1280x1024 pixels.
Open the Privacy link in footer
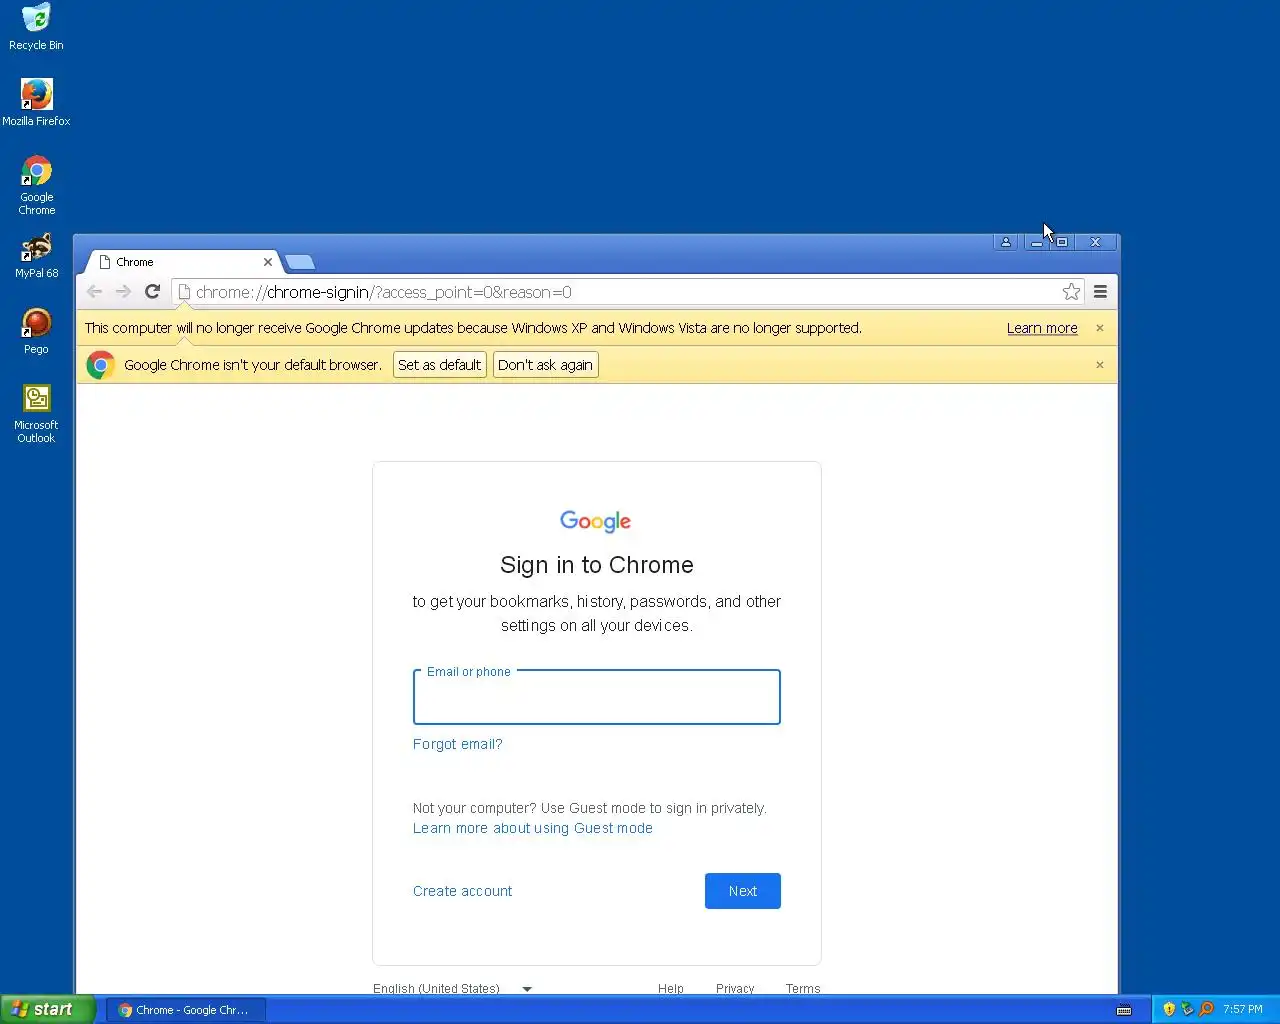click(x=735, y=988)
